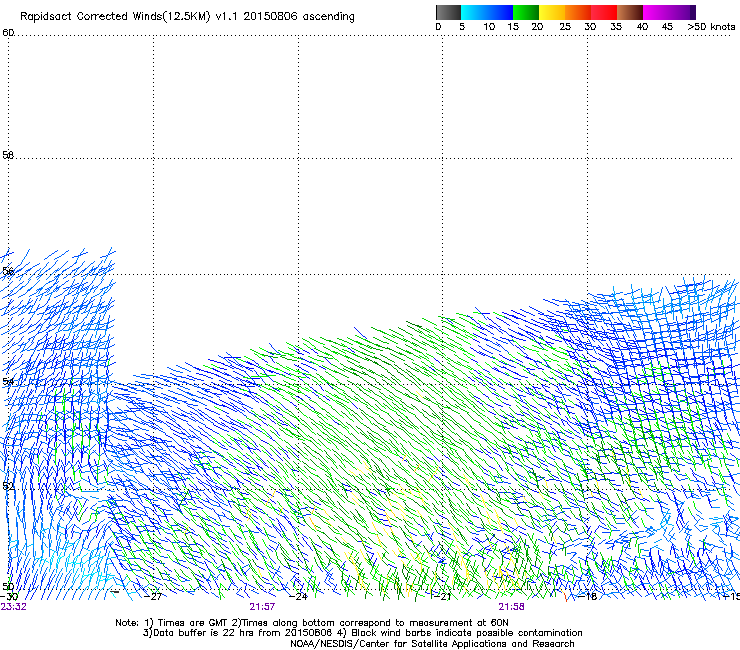Click the '>50 knots' legend label
This screenshot has height=650, width=740.
tap(711, 27)
